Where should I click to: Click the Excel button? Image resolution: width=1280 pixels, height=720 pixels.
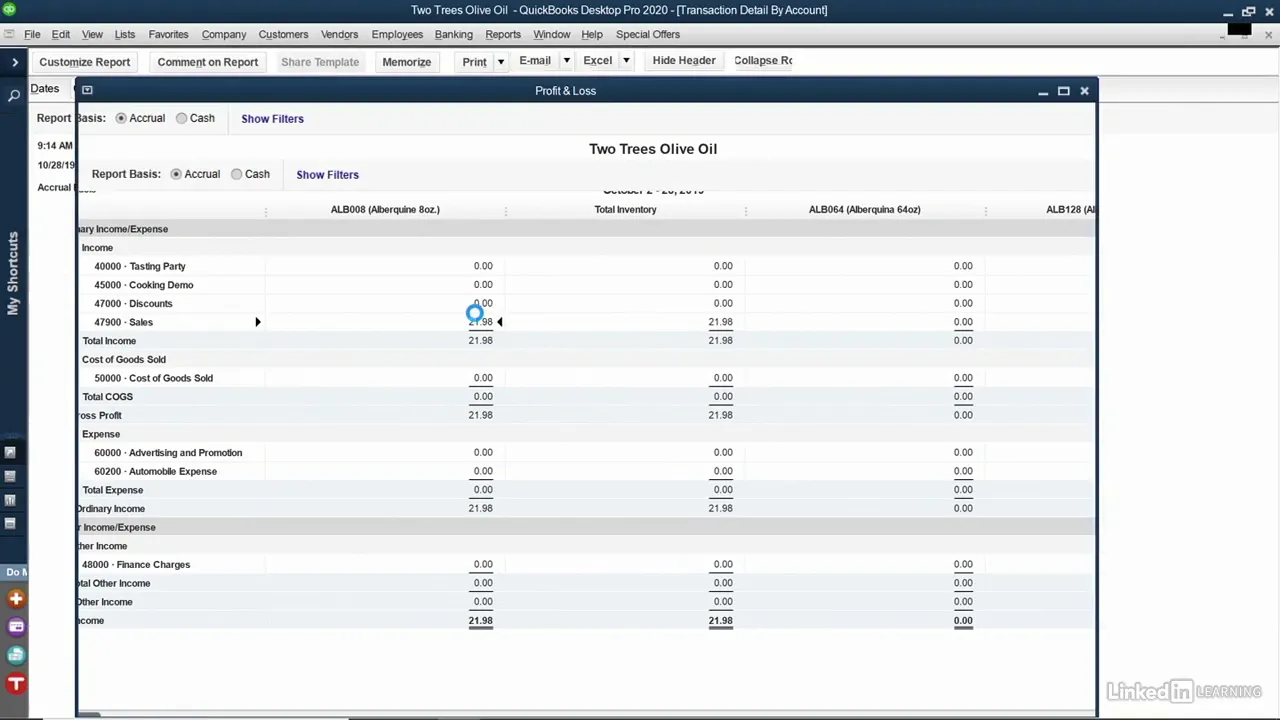click(x=598, y=61)
